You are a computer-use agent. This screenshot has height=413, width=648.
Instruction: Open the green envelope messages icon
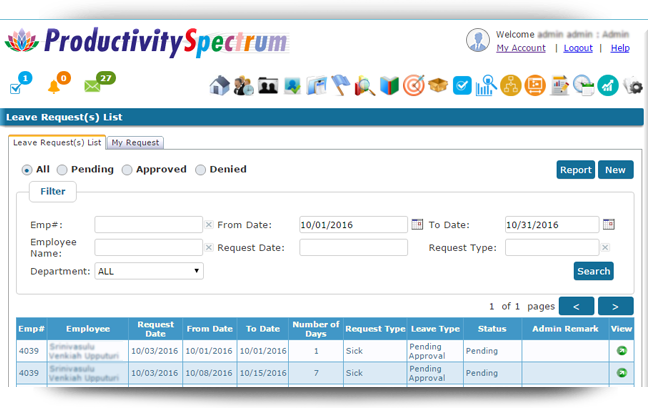(x=94, y=86)
